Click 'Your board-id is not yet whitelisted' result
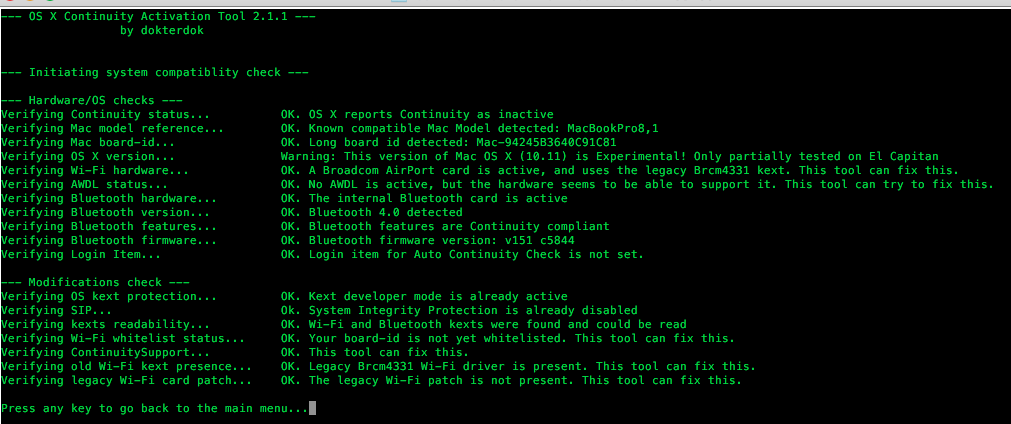Screen dimensions: 1011x424 pos(508,338)
